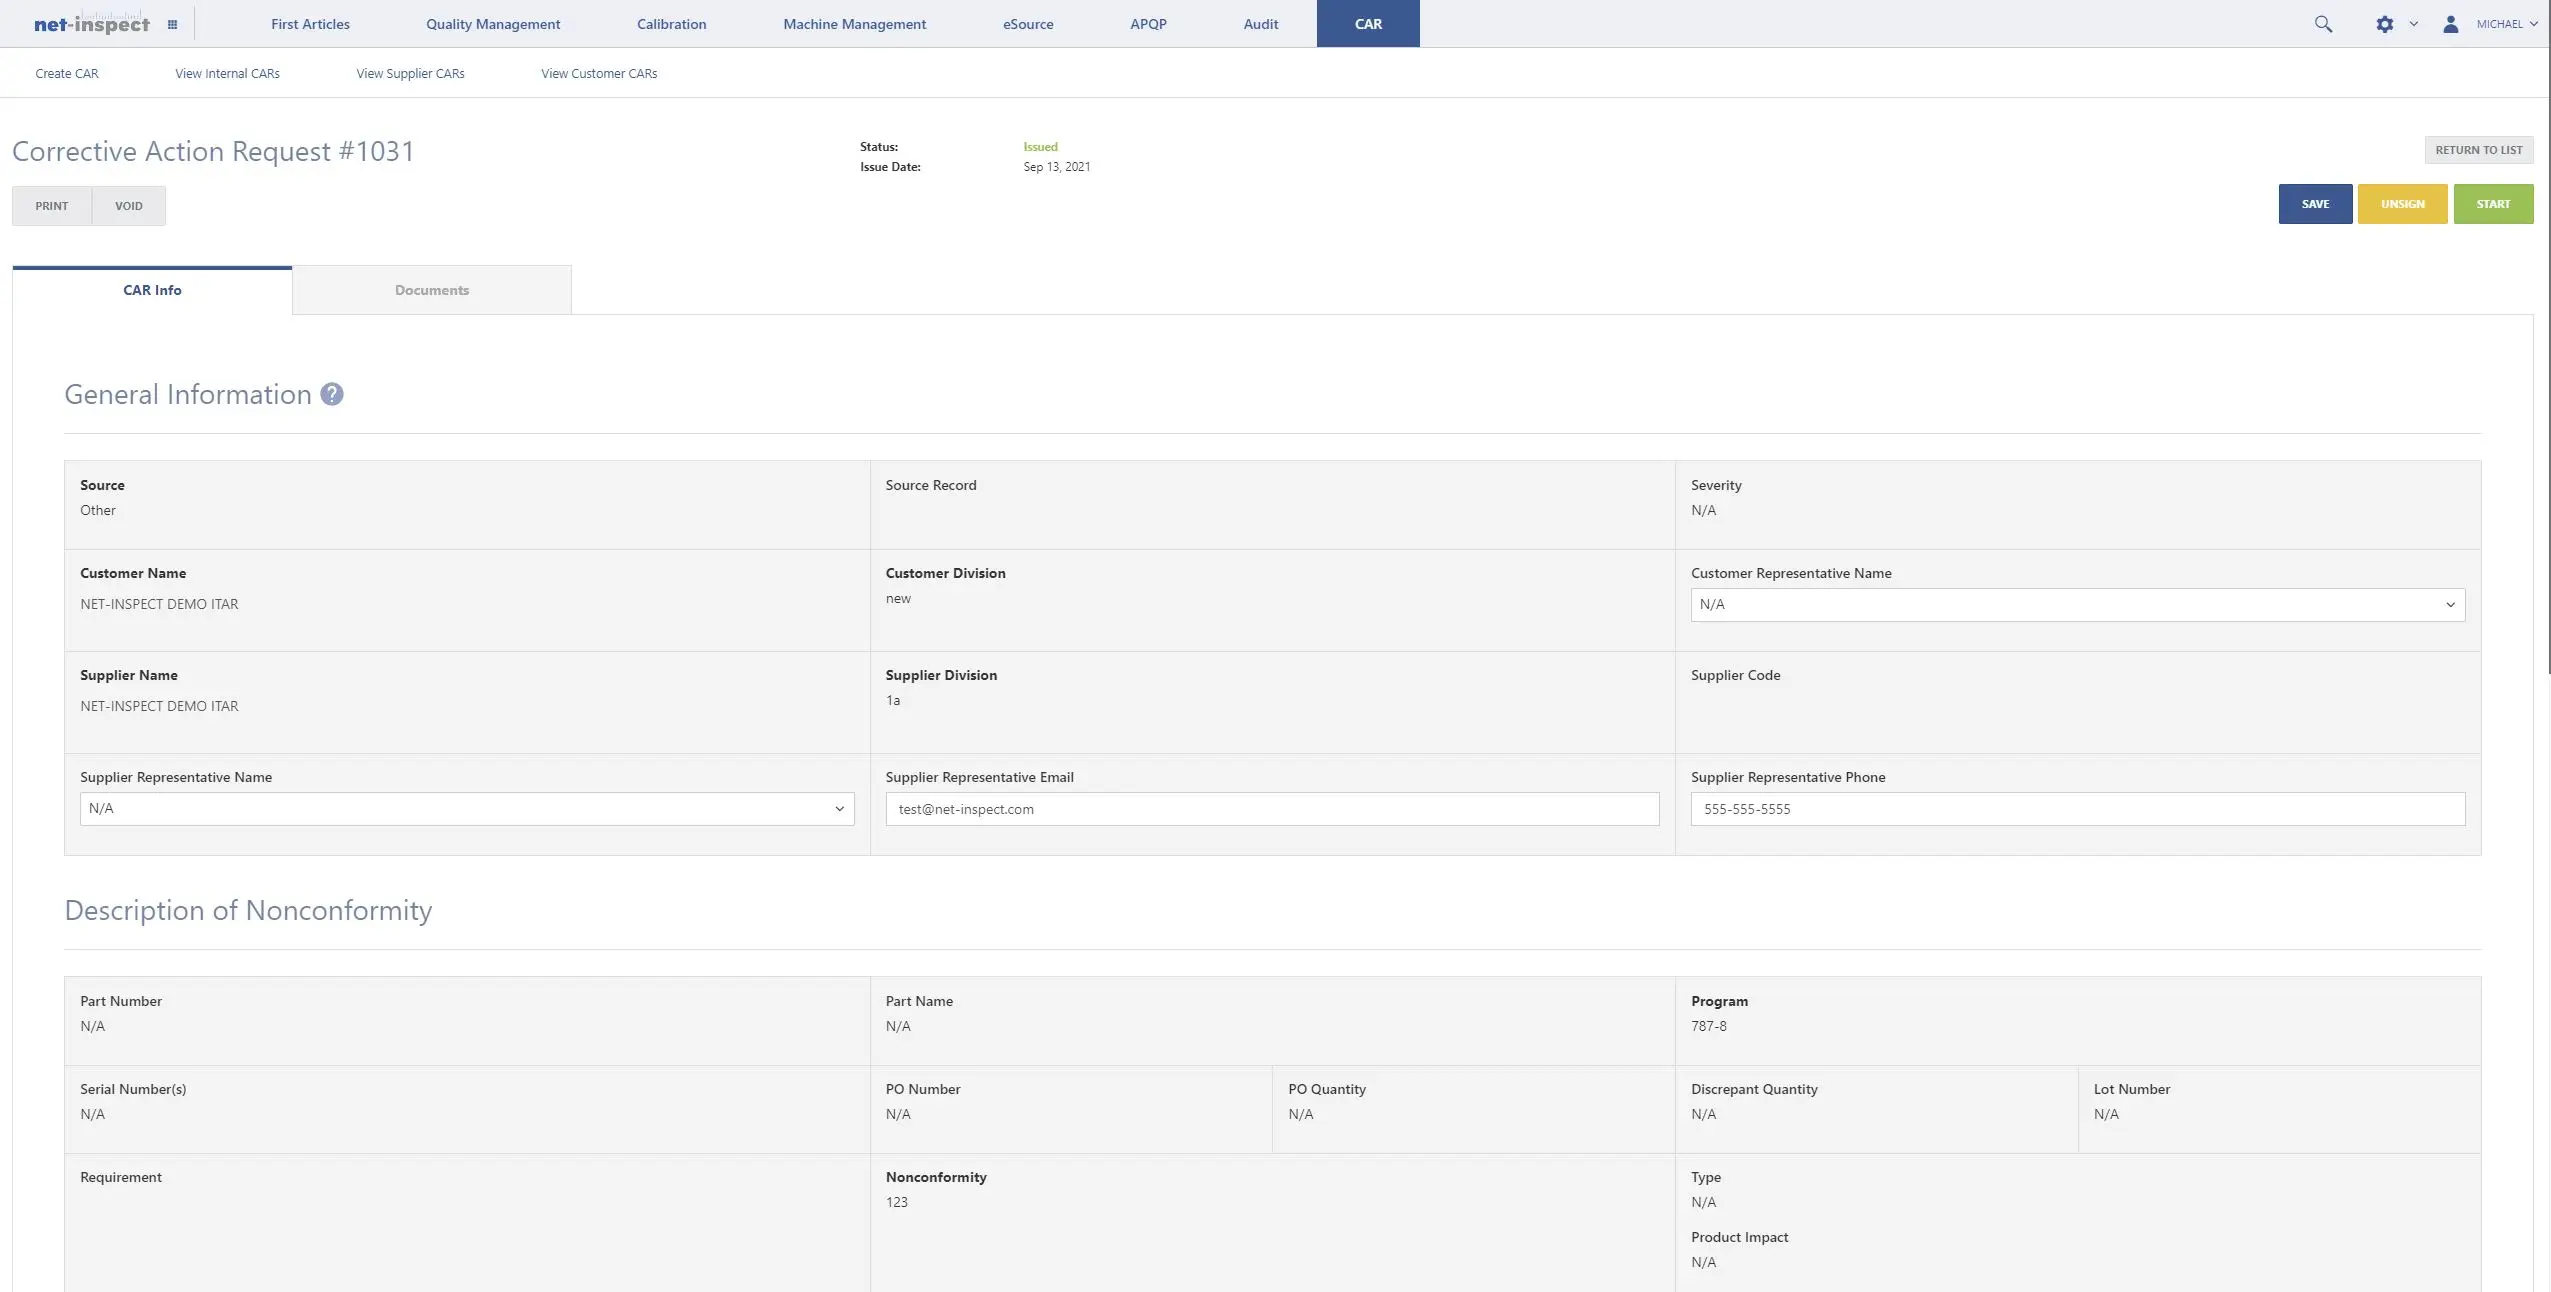Click the Supplier Representative Email field
Image resolution: width=2551 pixels, height=1292 pixels.
click(1271, 809)
